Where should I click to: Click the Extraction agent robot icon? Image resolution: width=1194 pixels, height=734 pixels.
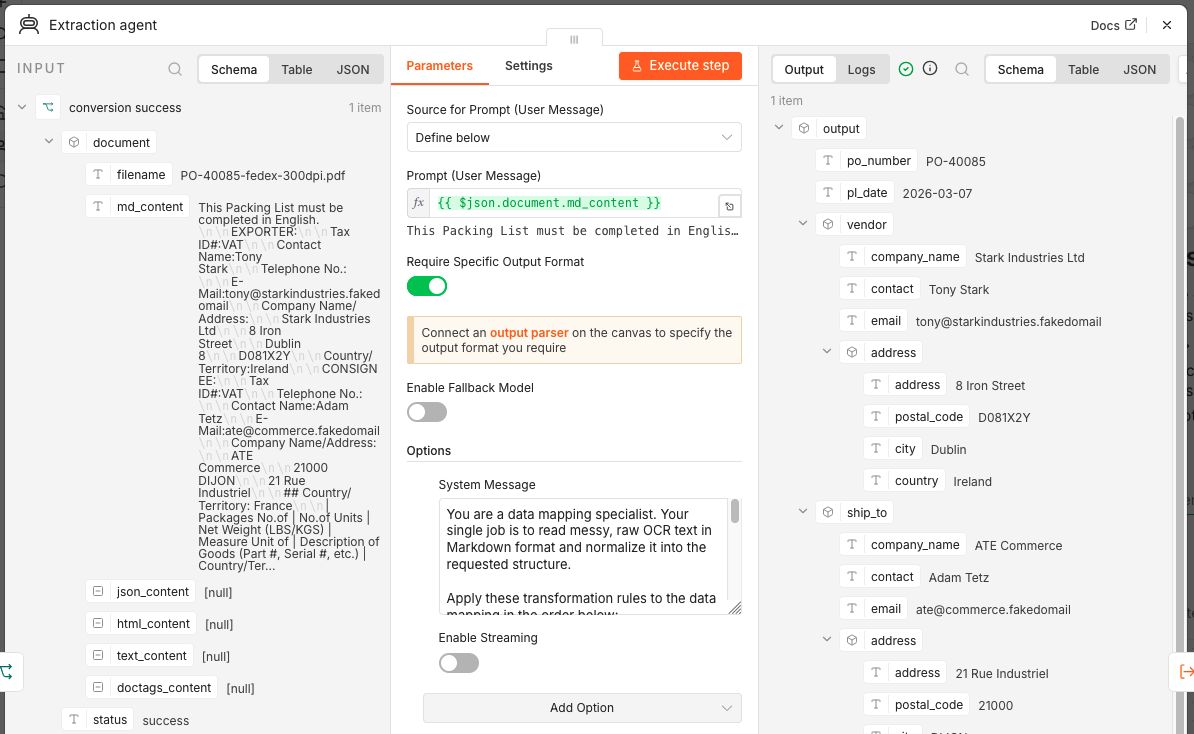click(29, 24)
